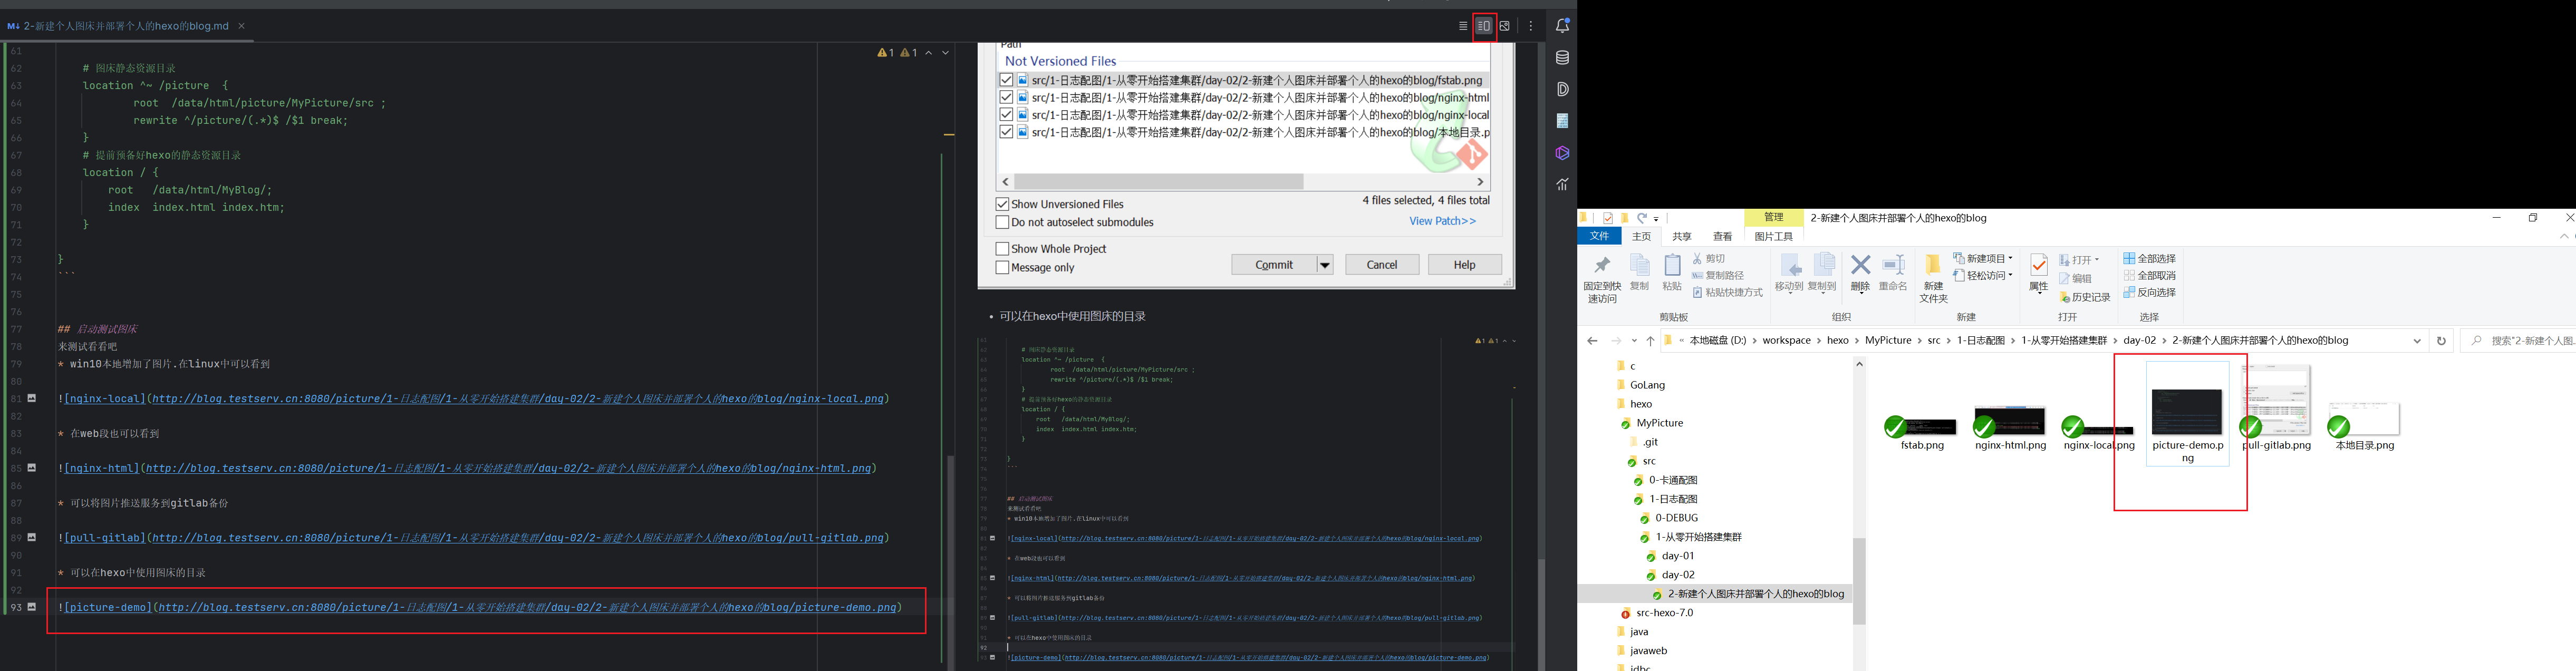
Task: Toggle fold marker on line 93
Action: point(32,607)
